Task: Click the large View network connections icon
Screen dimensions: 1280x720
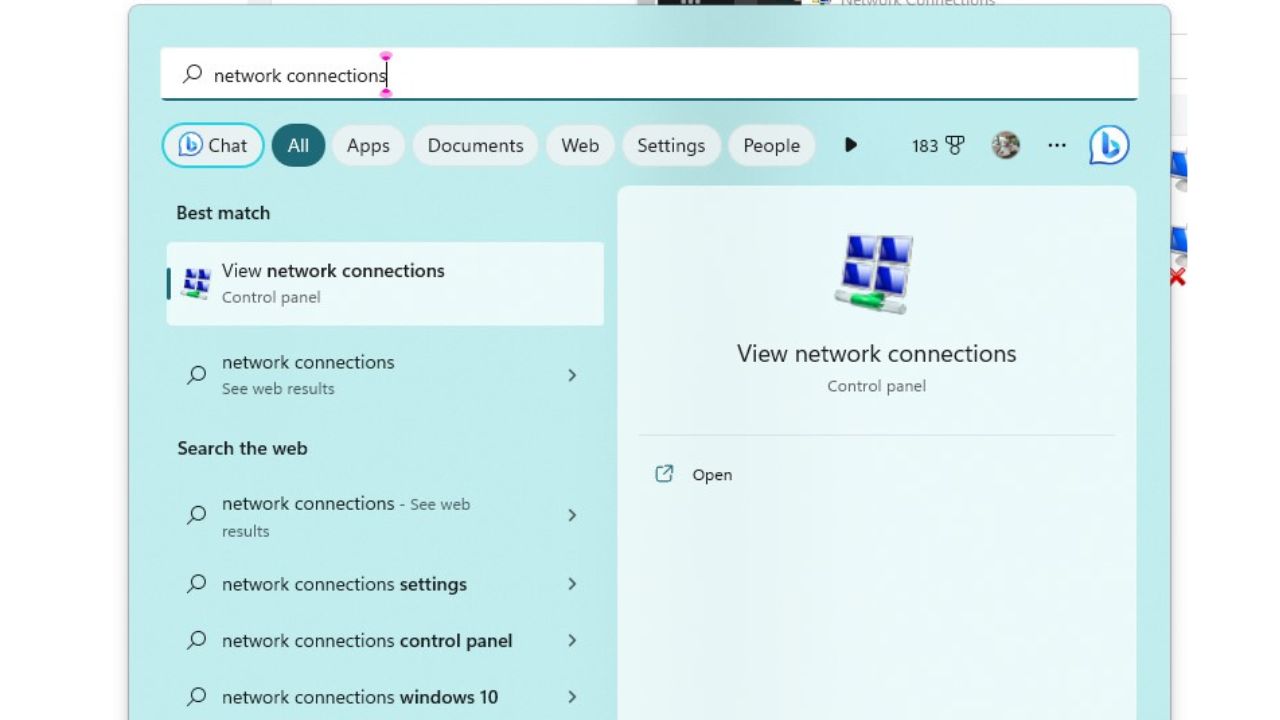Action: (x=875, y=272)
